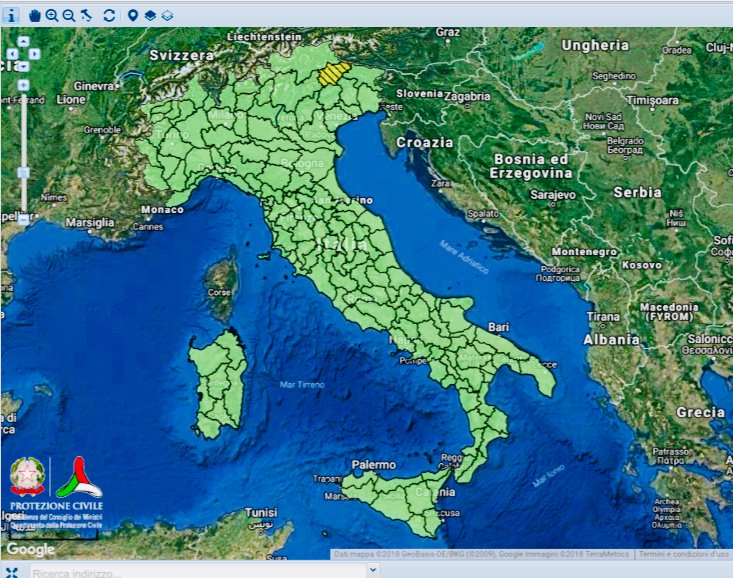The height and width of the screenshot is (578, 733).
Task: Focus the Ricerca indirizzo search field
Action: pyautogui.click(x=198, y=572)
